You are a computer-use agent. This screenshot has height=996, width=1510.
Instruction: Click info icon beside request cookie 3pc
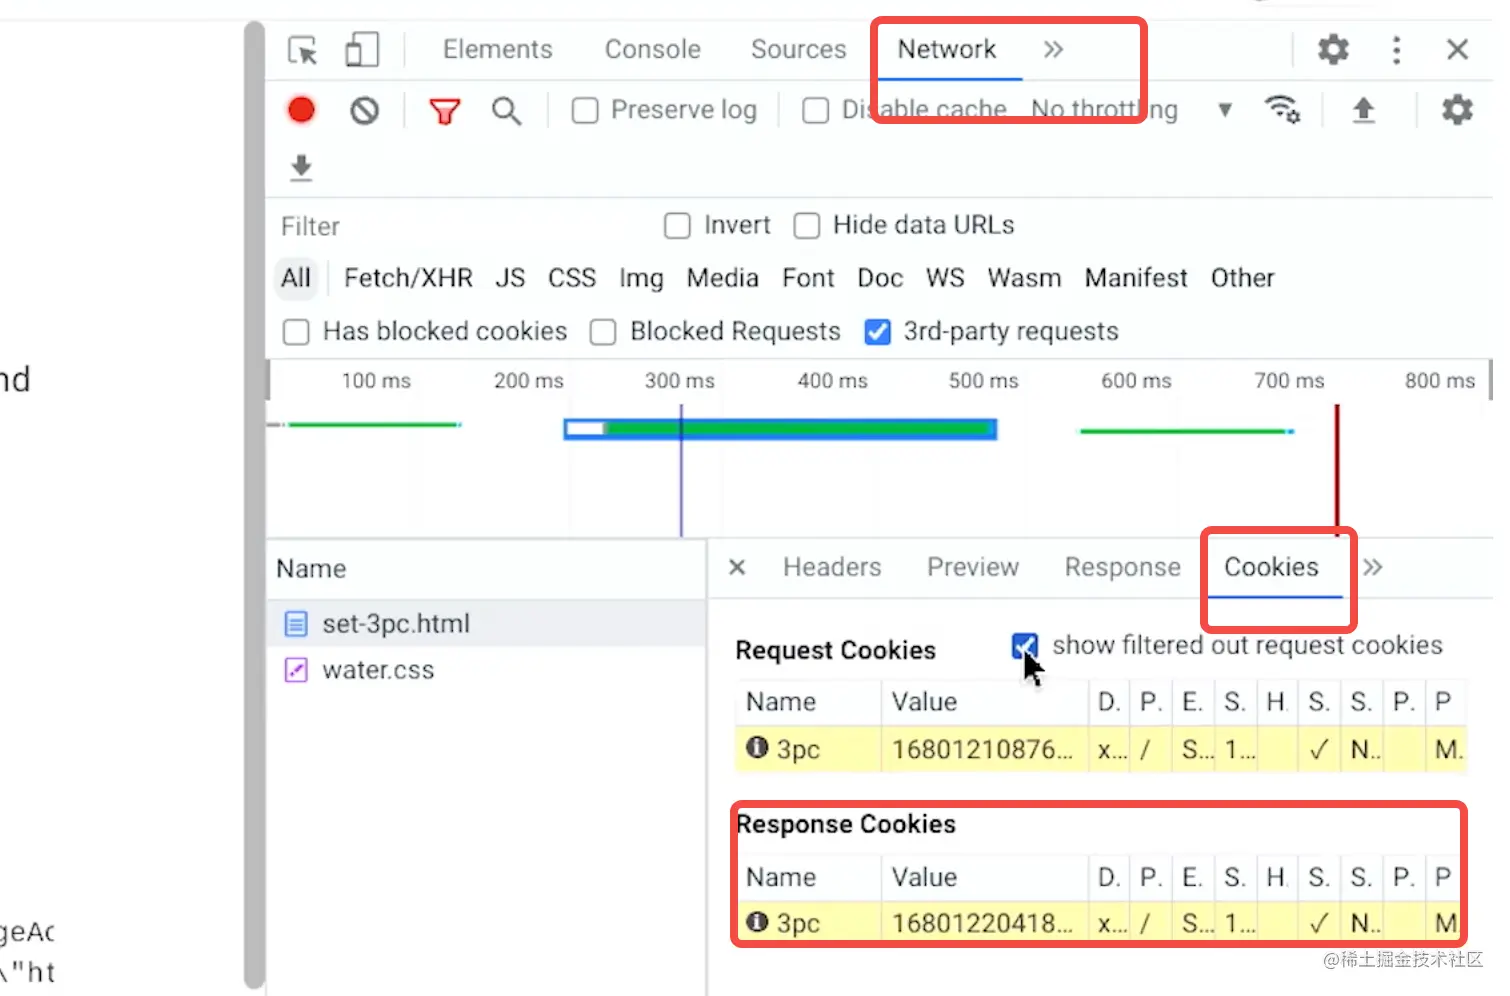click(757, 748)
